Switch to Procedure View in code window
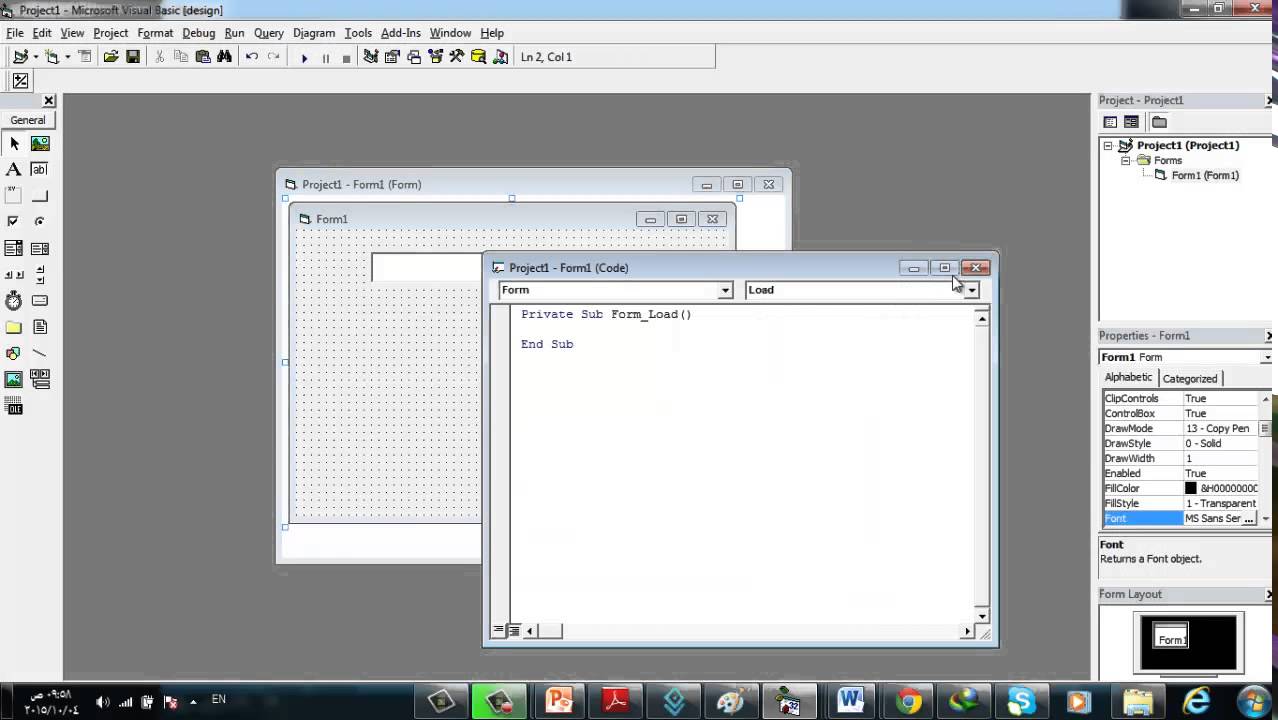 (498, 631)
